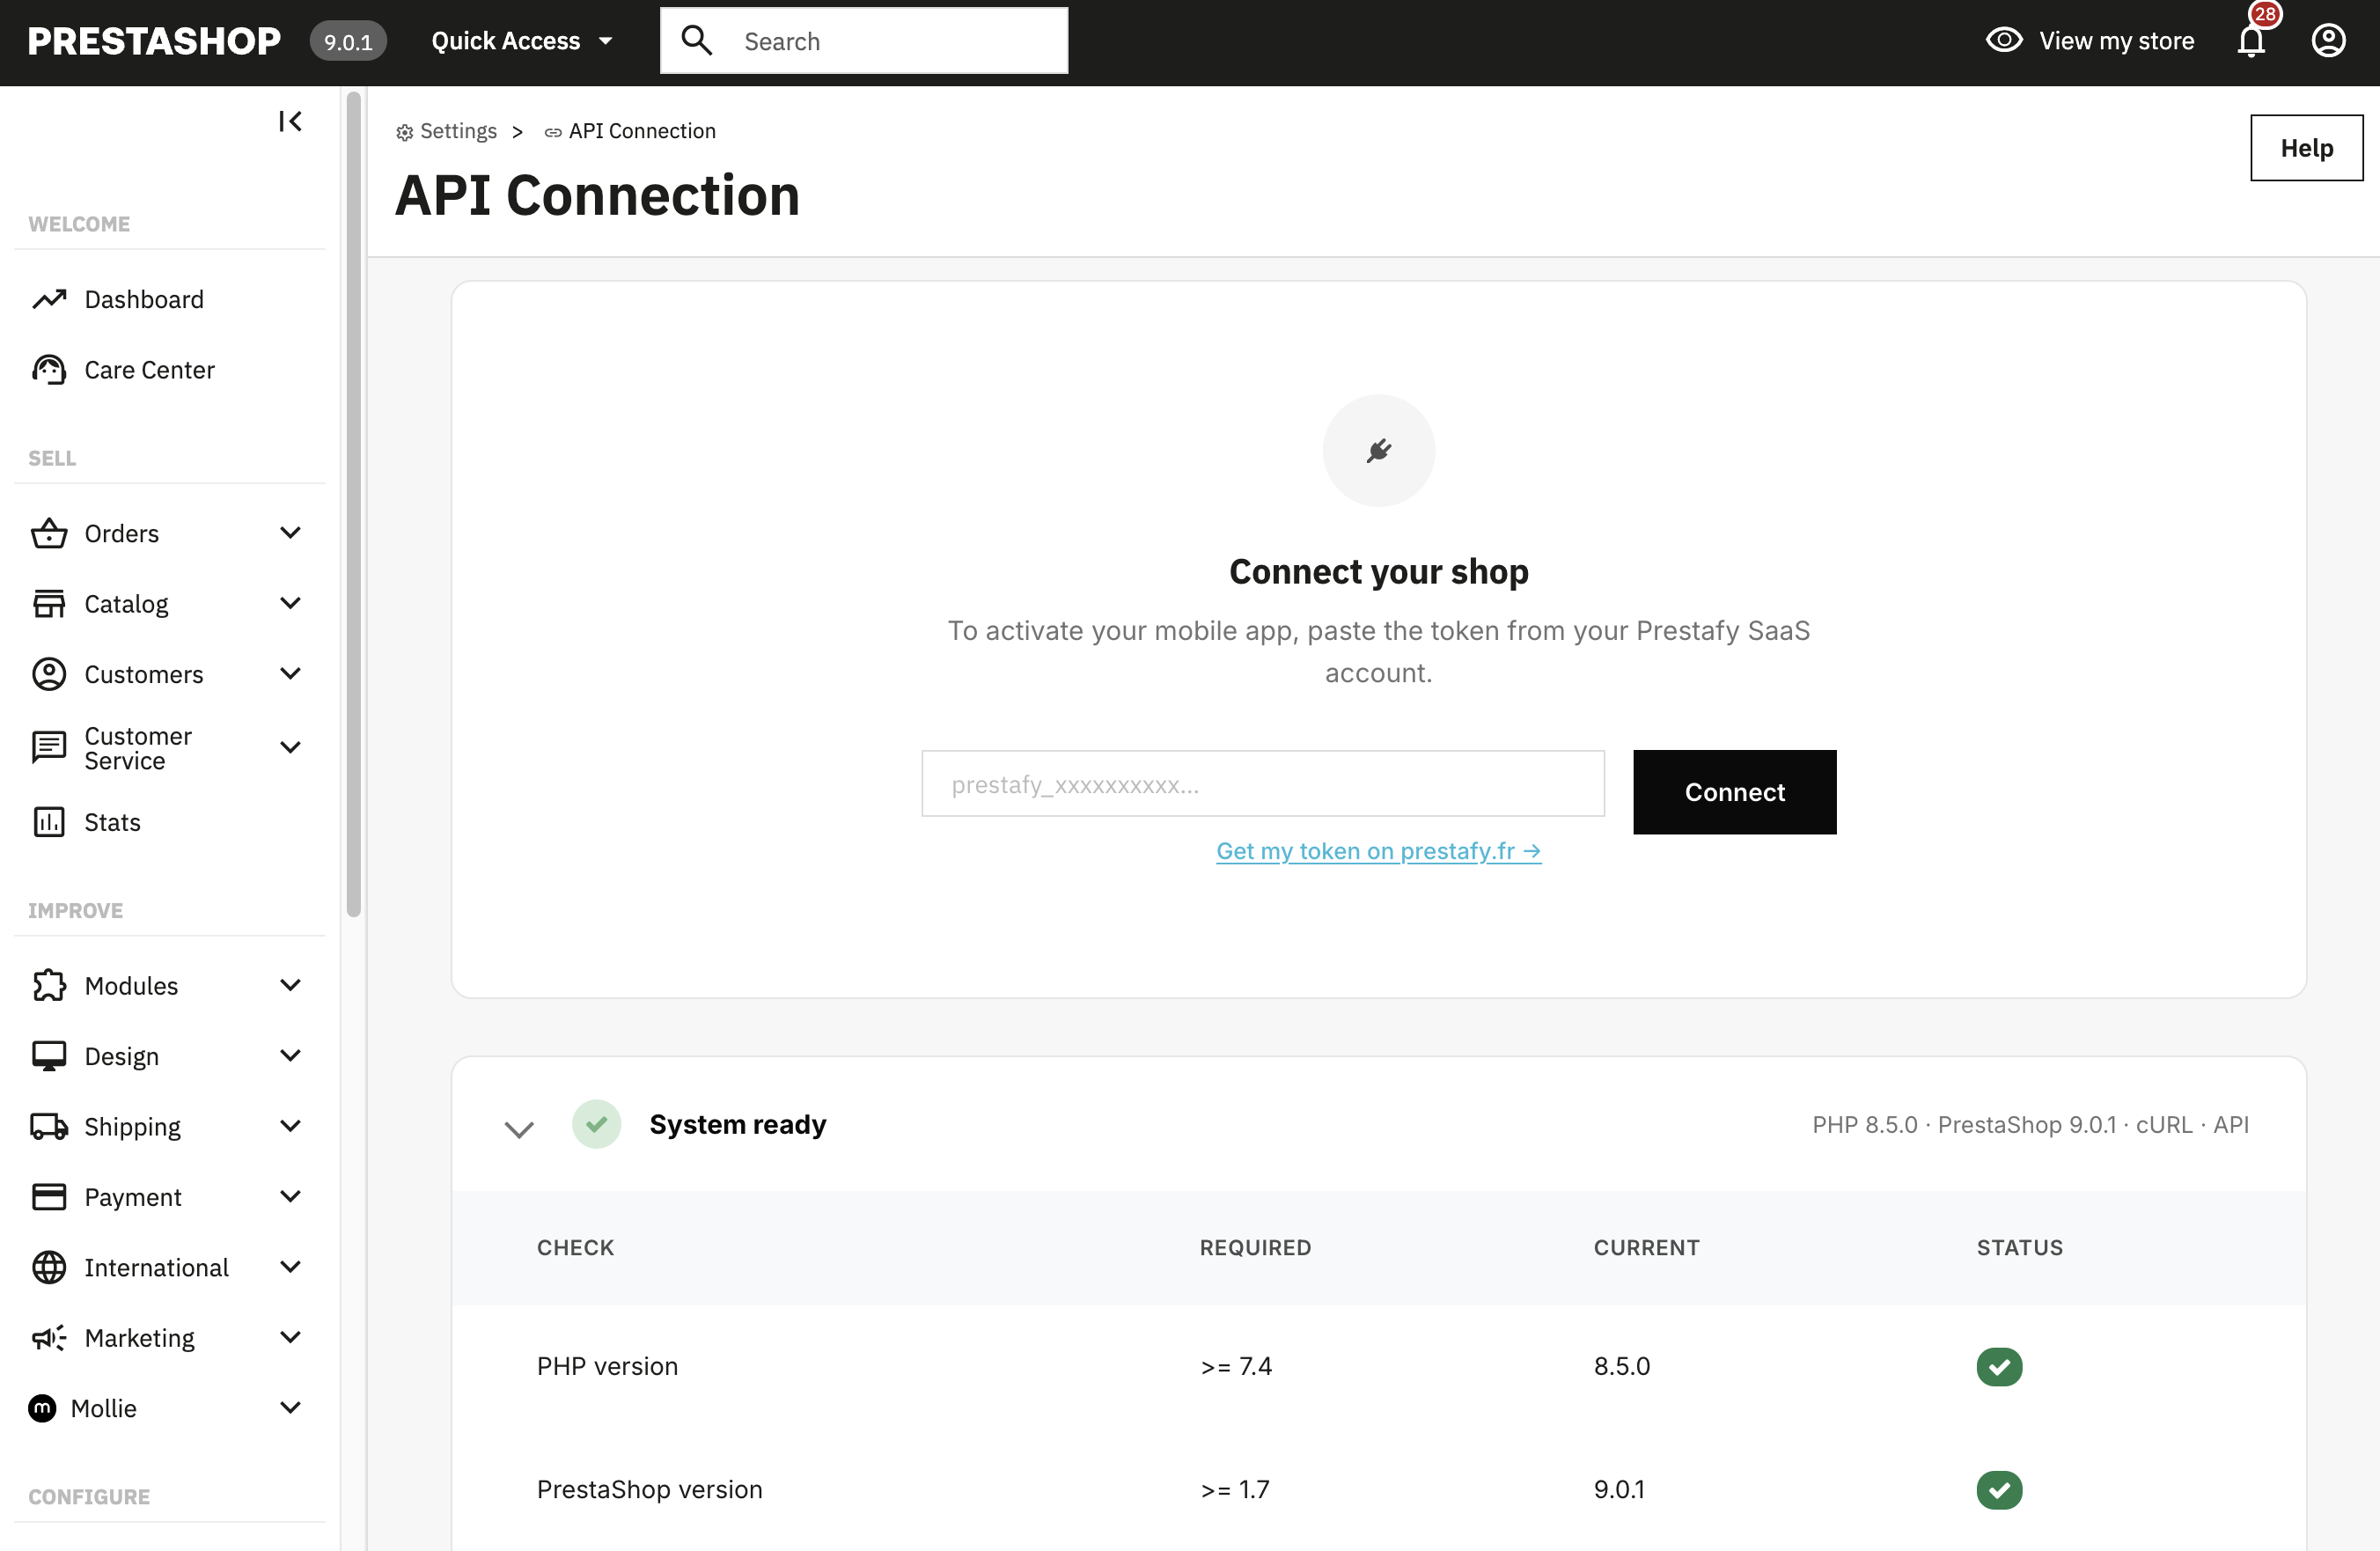Click the Dashboard trend icon

coord(49,299)
